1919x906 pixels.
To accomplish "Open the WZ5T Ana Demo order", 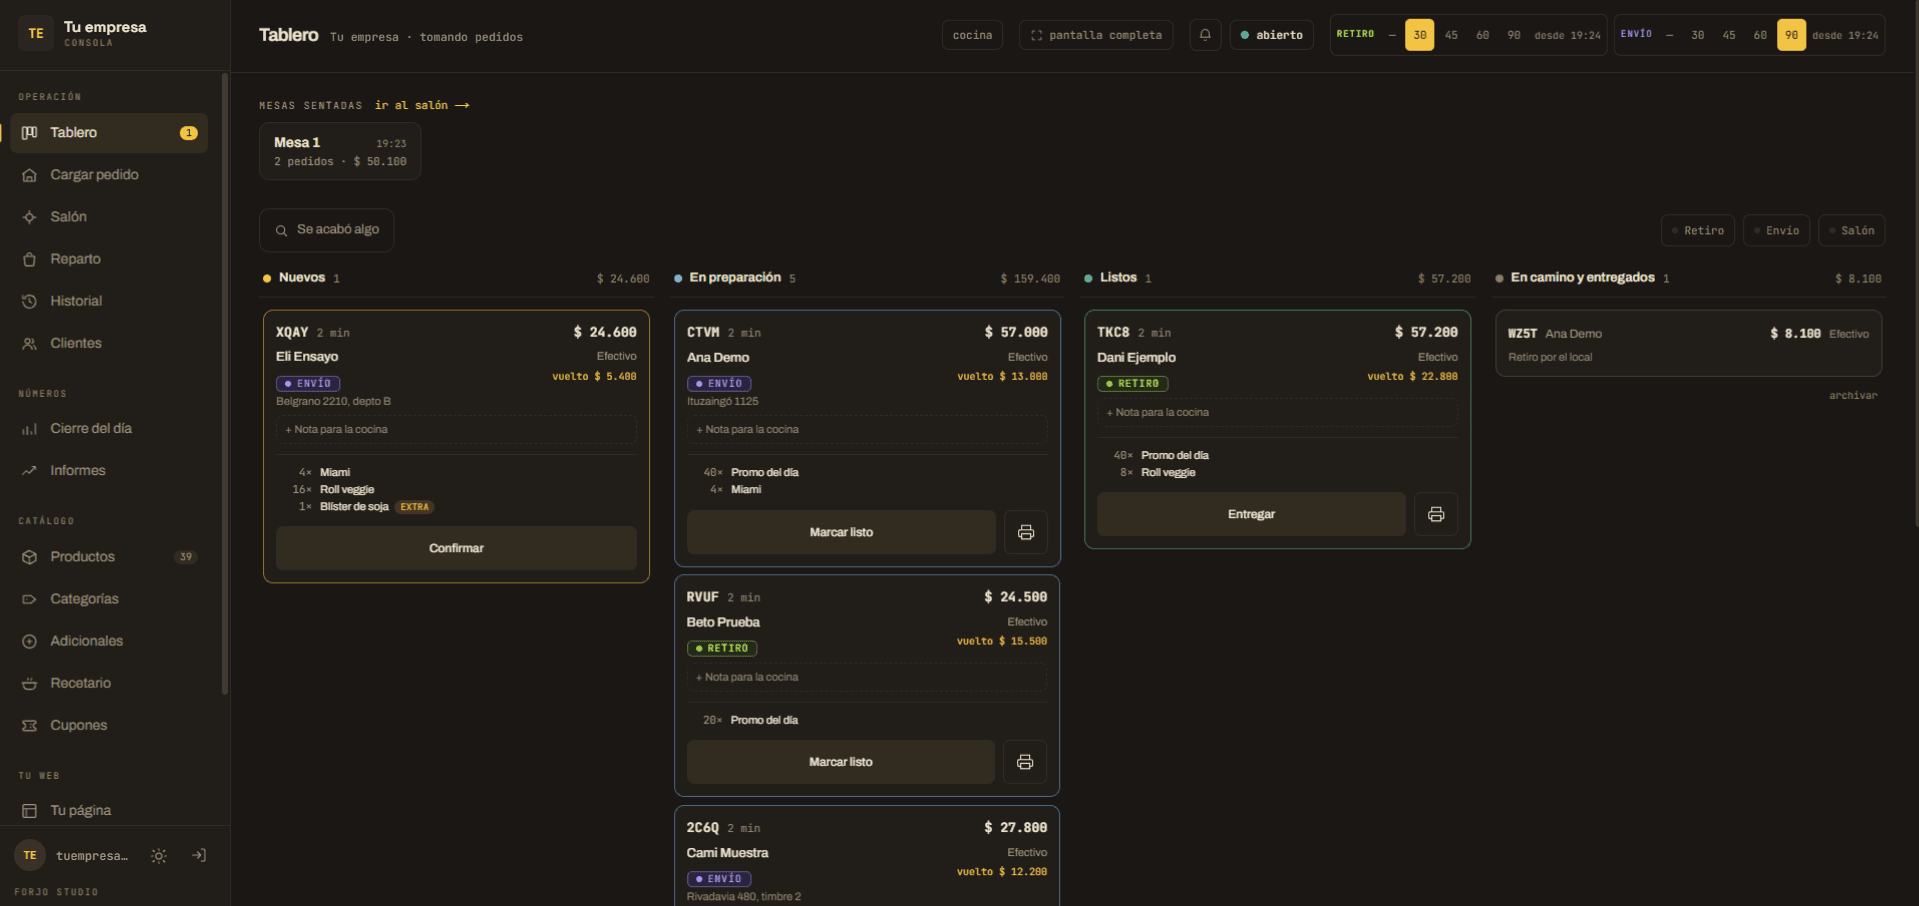I will (x=1688, y=344).
